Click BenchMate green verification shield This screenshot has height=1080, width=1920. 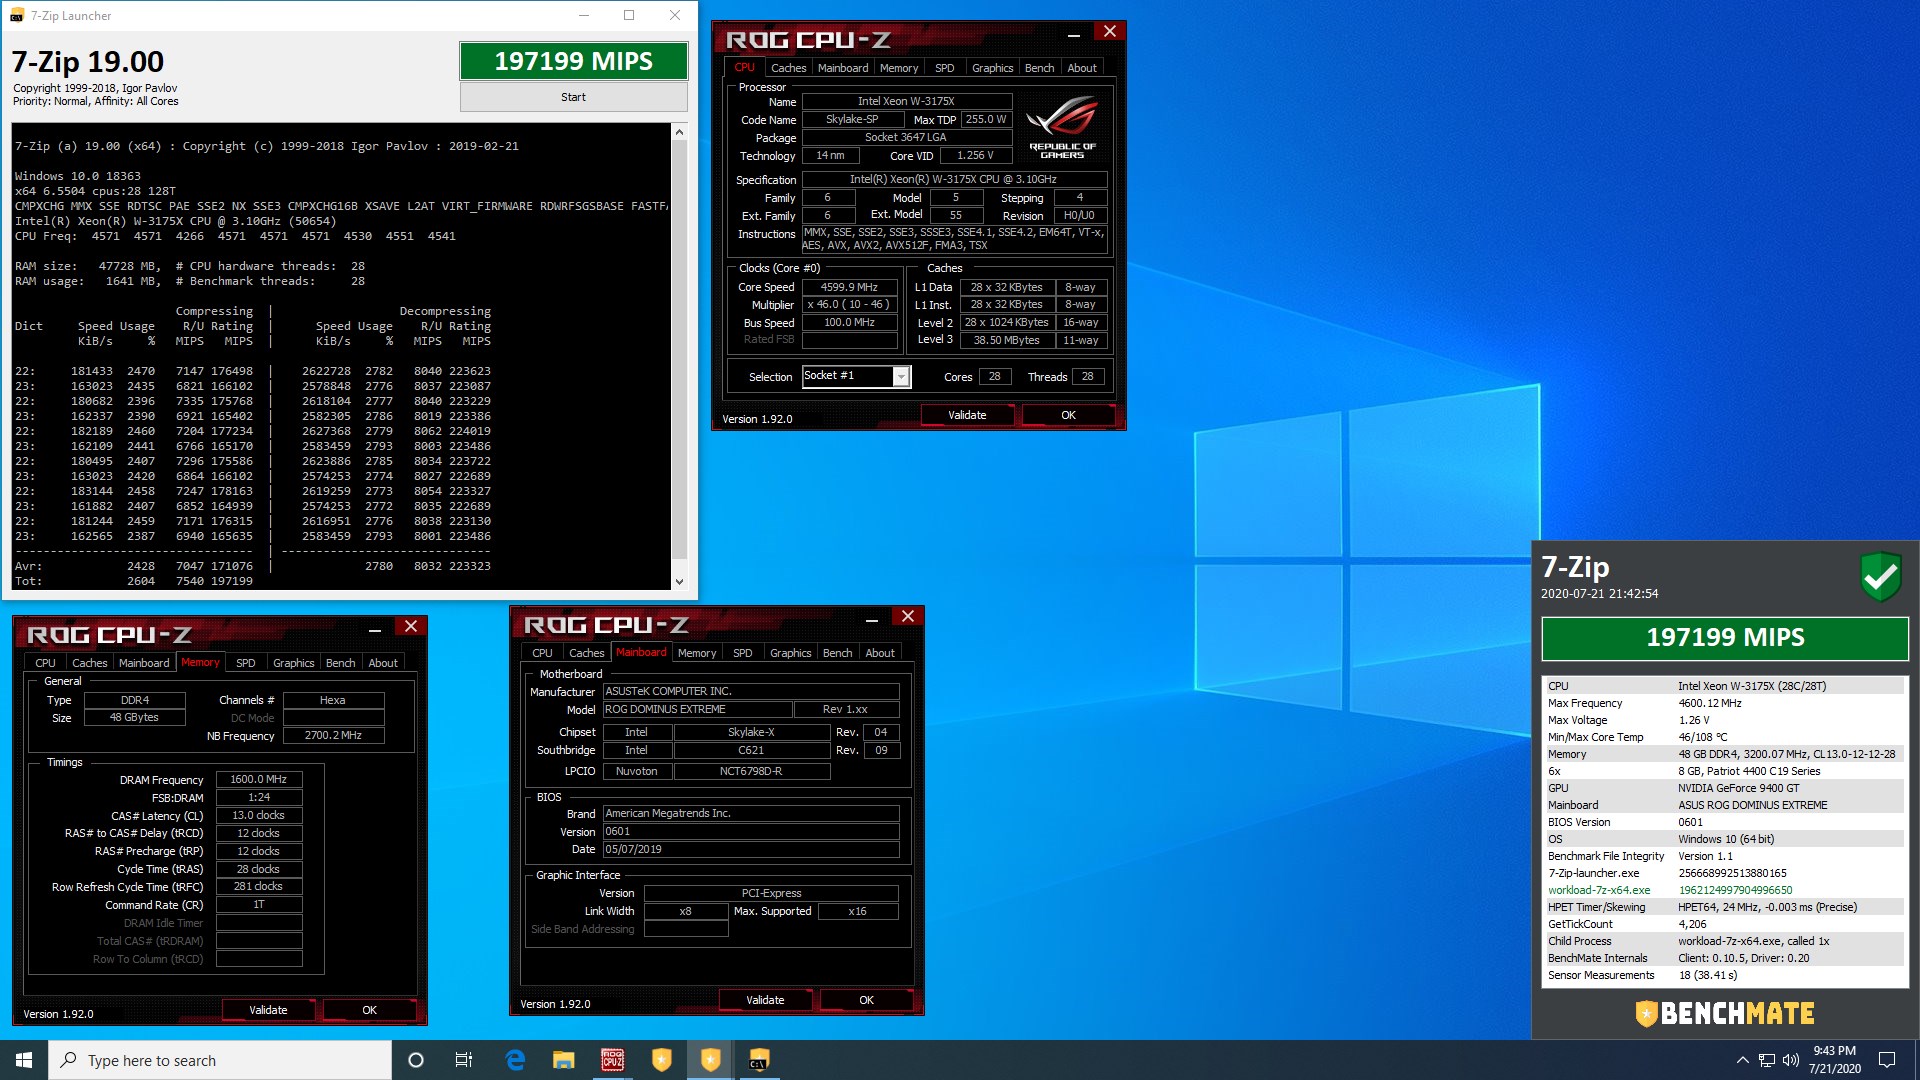tap(1880, 577)
